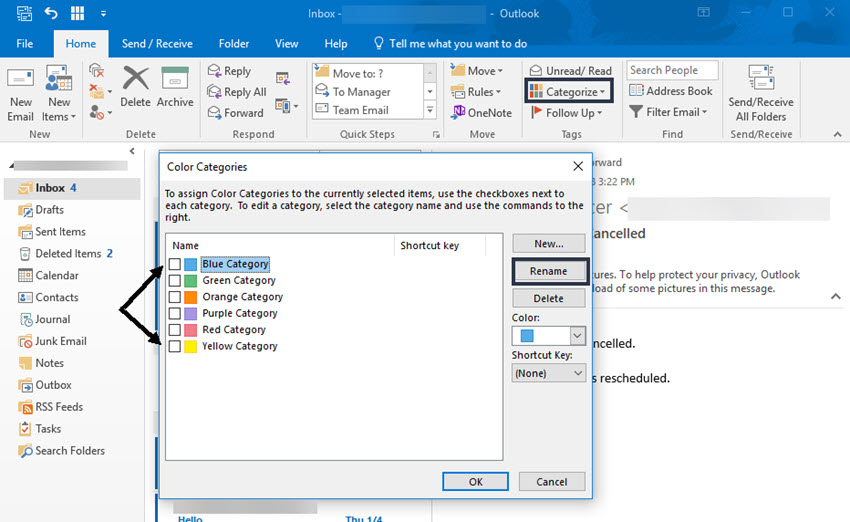Open the Help tab

point(336,44)
